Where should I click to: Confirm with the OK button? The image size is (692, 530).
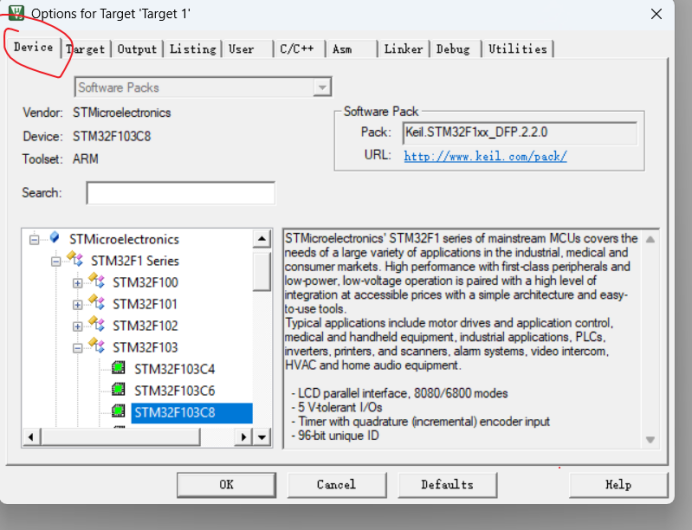226,485
